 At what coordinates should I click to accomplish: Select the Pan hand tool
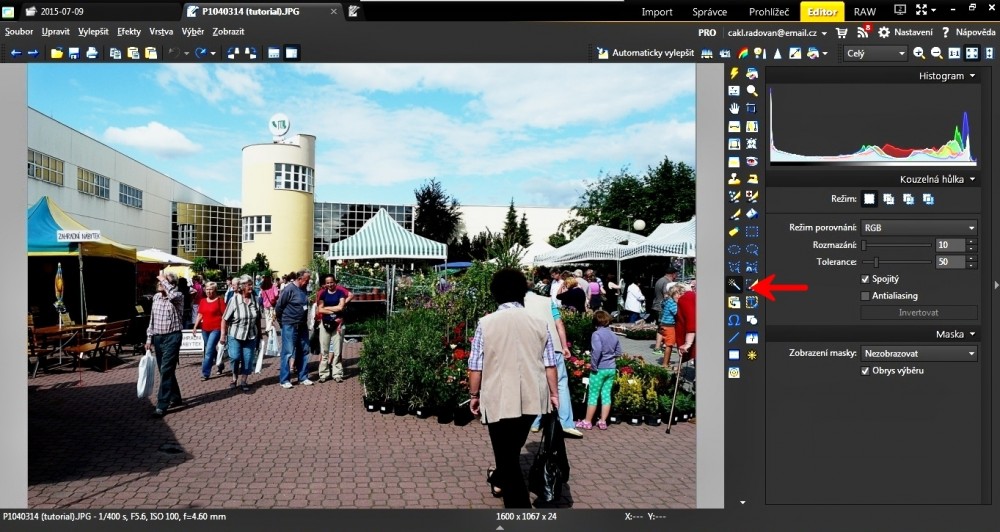tap(734, 108)
